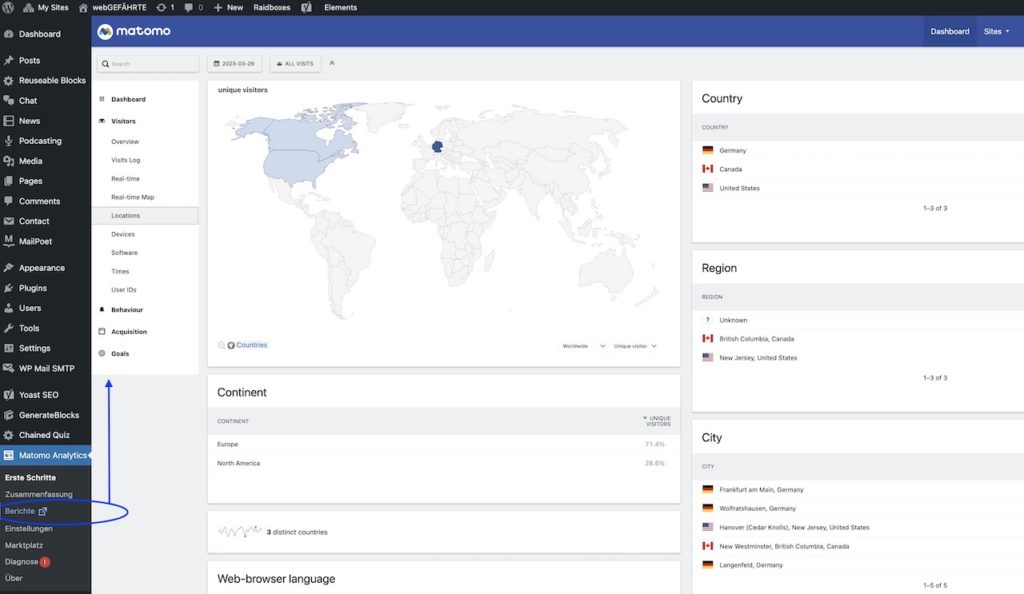The height and width of the screenshot is (594, 1024).
Task: Click the Settings sidebar icon
Action: [x=8, y=349]
